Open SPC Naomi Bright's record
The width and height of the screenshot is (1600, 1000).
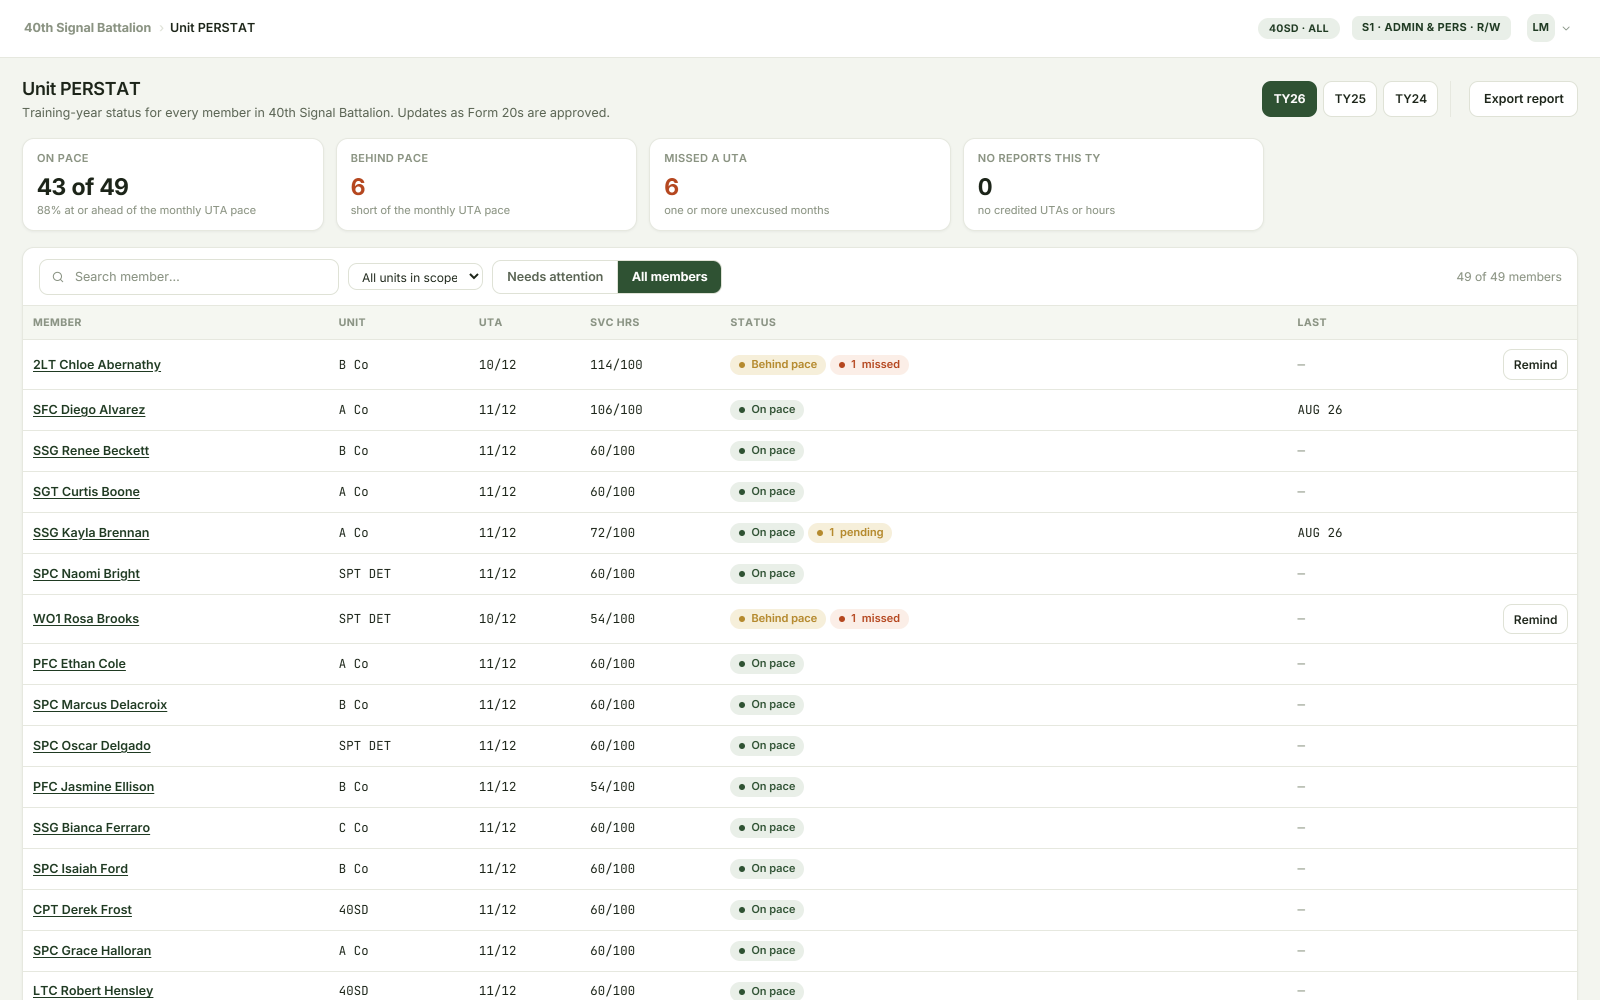[86, 574]
